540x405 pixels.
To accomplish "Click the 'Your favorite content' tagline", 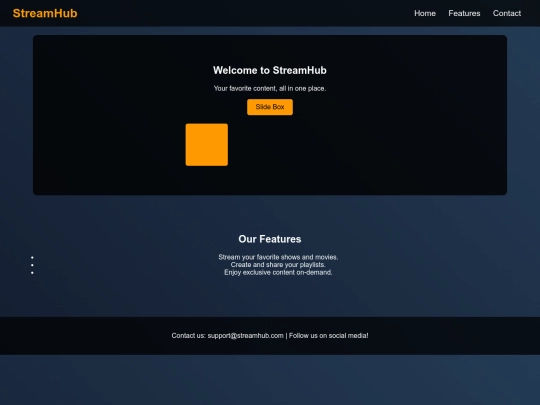I will click(x=270, y=89).
